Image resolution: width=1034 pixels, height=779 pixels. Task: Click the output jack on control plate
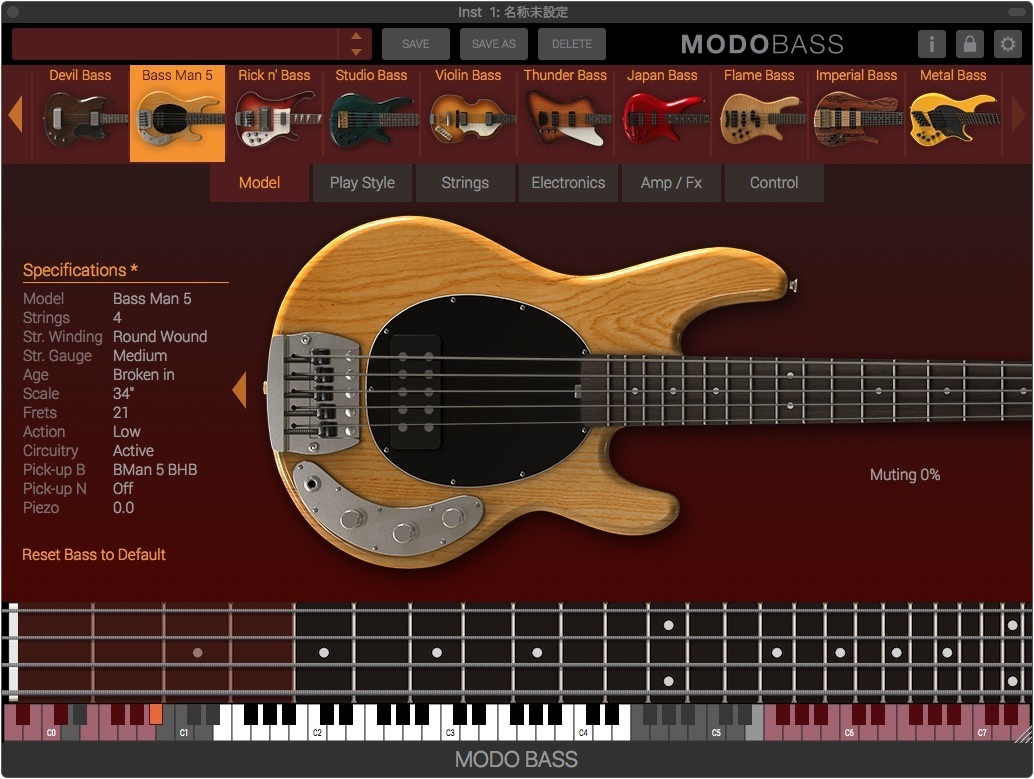(x=311, y=483)
